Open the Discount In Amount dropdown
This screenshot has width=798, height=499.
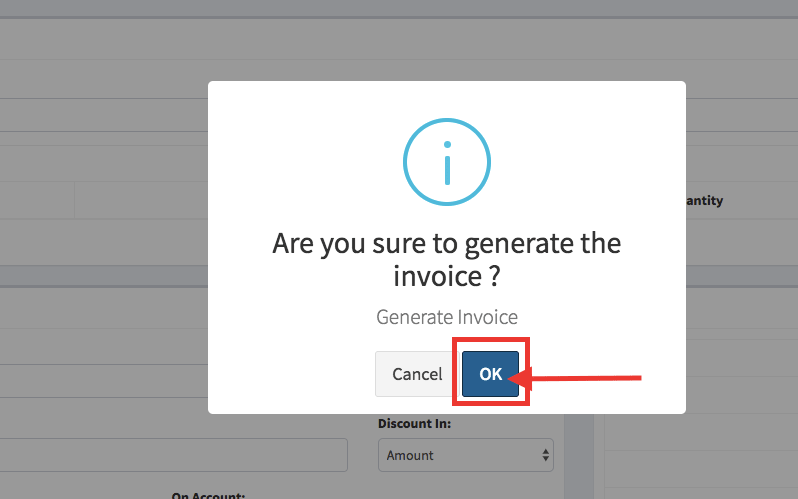(466, 455)
